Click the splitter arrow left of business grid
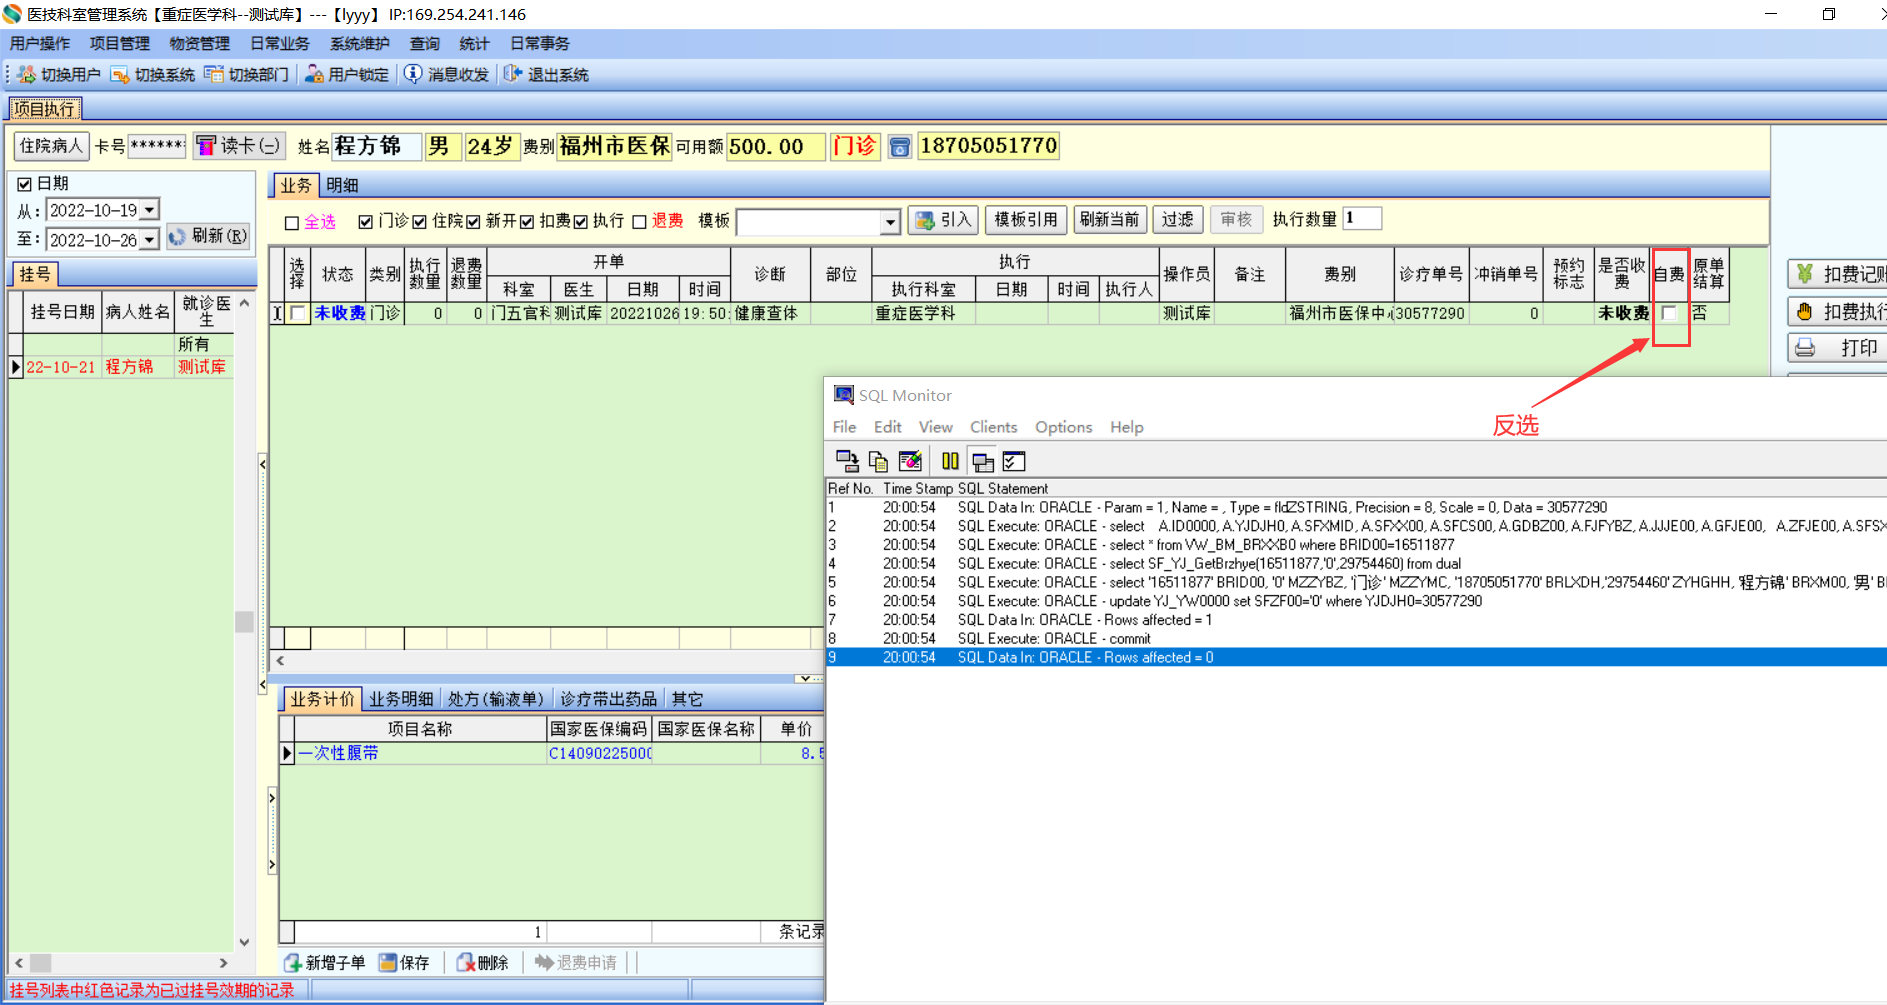1887x1005 pixels. point(262,464)
